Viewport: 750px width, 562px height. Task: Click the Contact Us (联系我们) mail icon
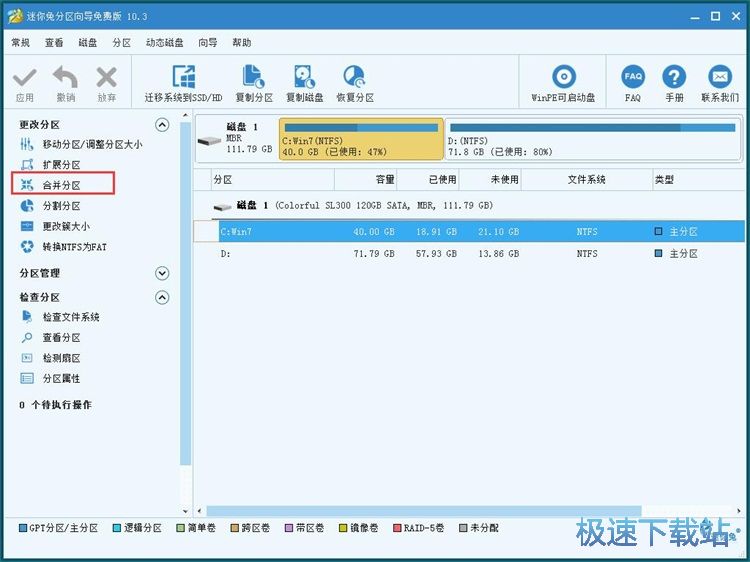pyautogui.click(x=720, y=77)
